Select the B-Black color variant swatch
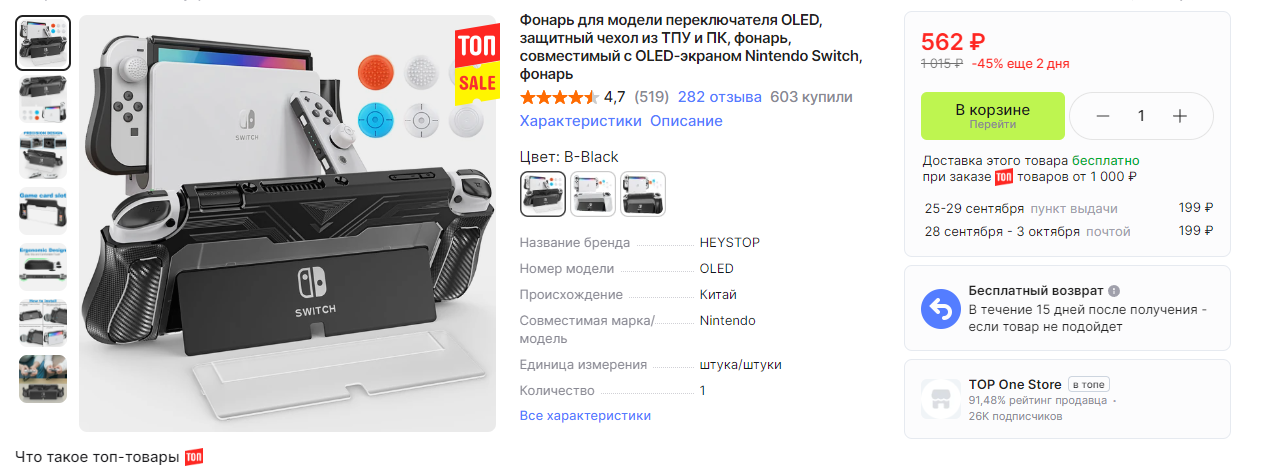 [543, 194]
